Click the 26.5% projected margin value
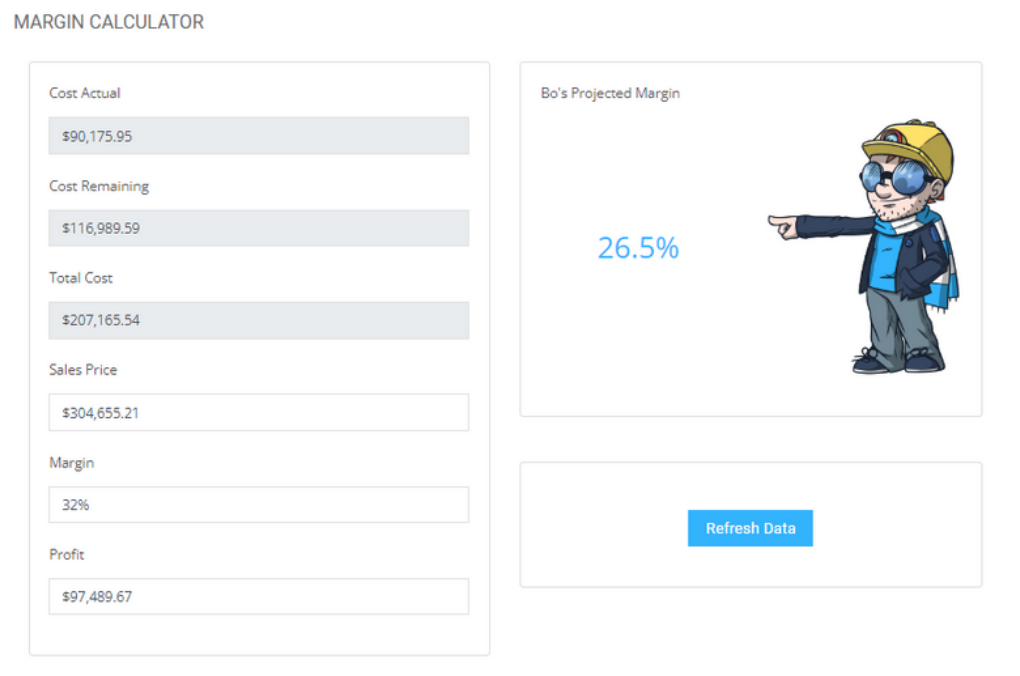Screen dimensions: 1020x676 [638, 248]
